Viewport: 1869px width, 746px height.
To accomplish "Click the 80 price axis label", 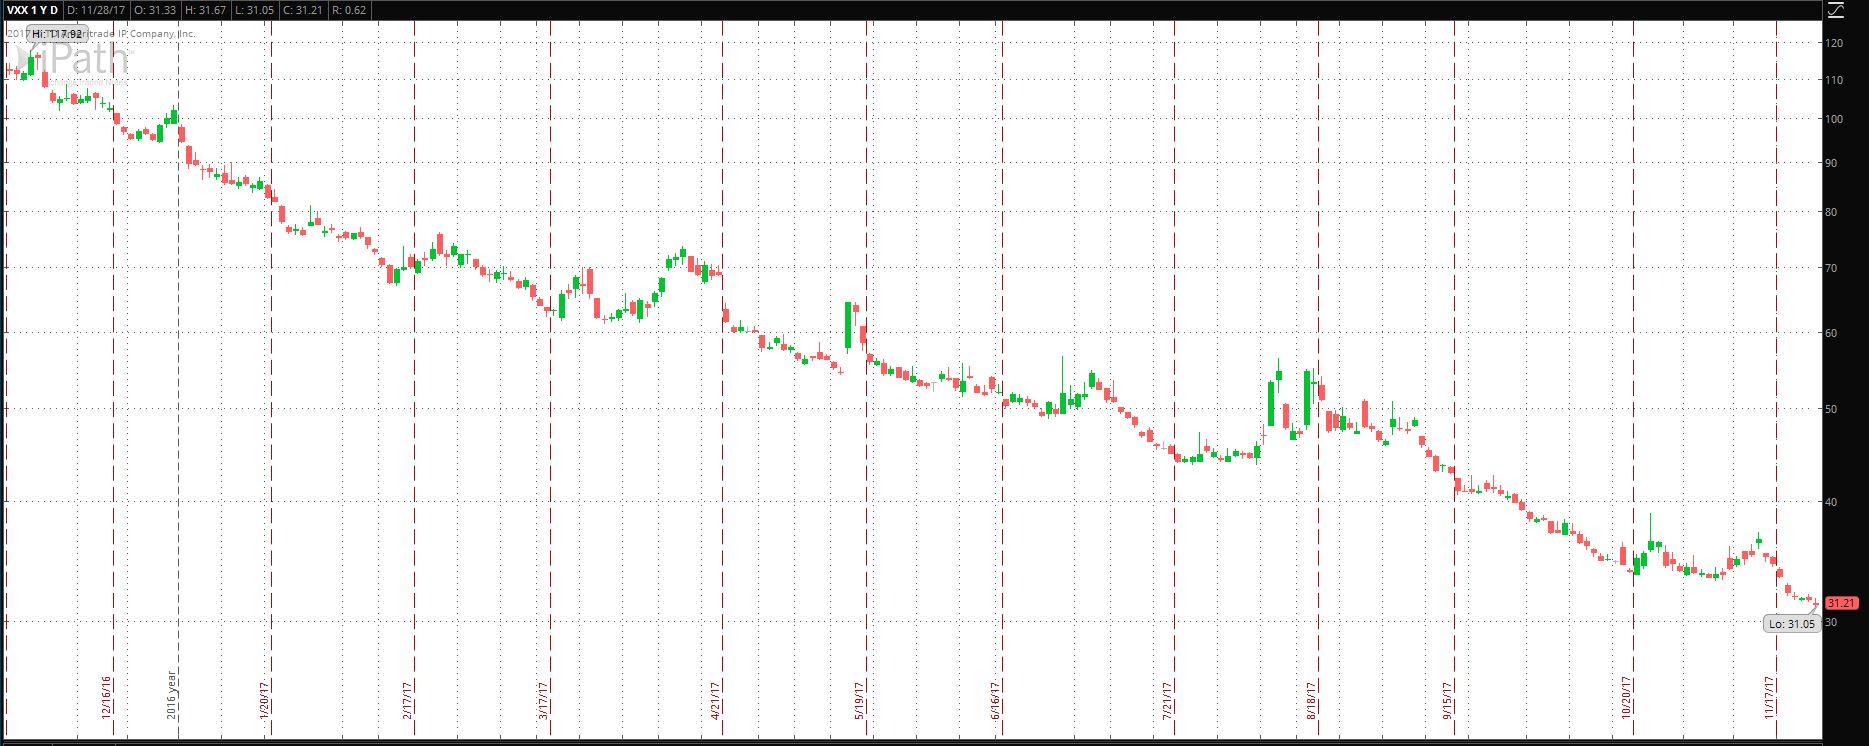I will point(1832,212).
